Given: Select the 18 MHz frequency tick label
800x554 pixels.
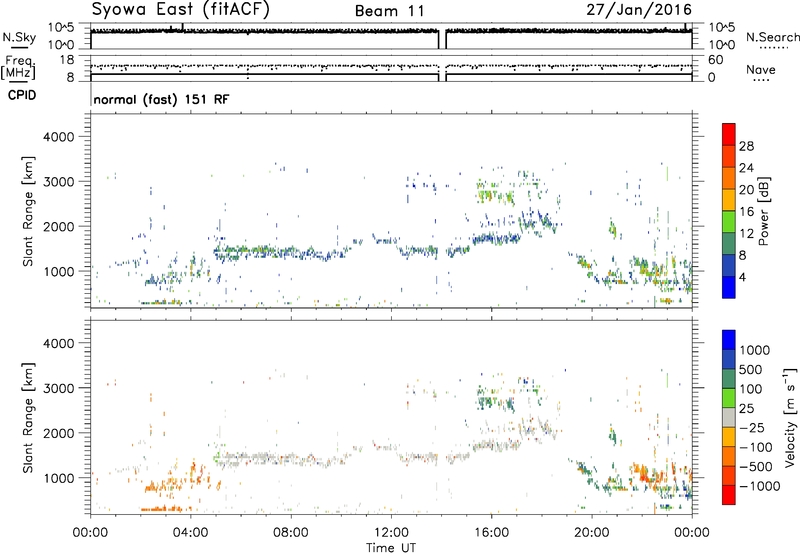Looking at the screenshot, I should [x=66, y=60].
